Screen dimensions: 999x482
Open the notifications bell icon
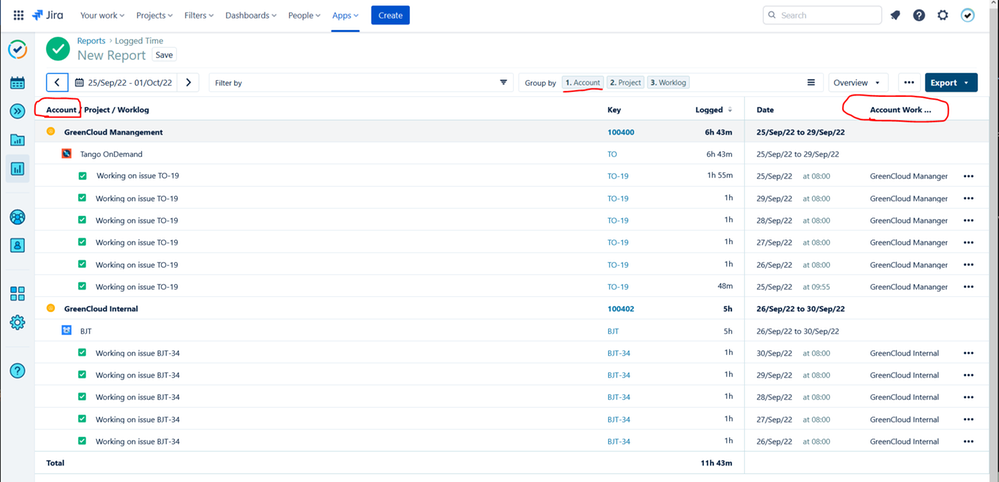point(895,15)
